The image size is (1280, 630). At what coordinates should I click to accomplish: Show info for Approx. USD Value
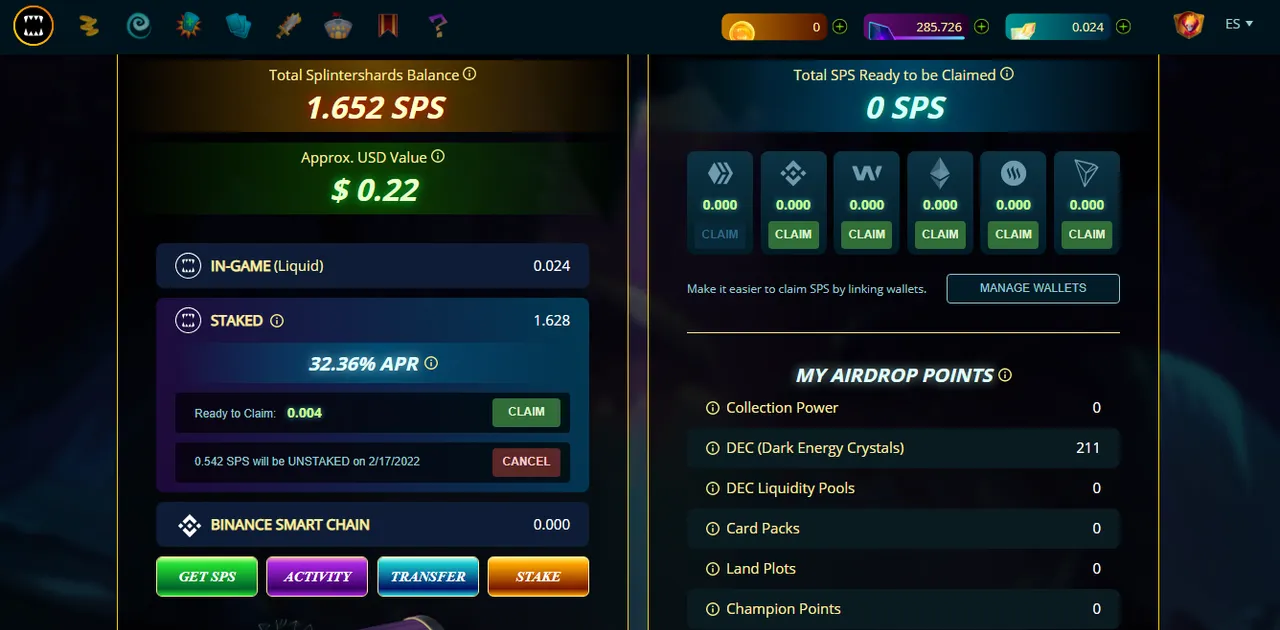pos(438,157)
